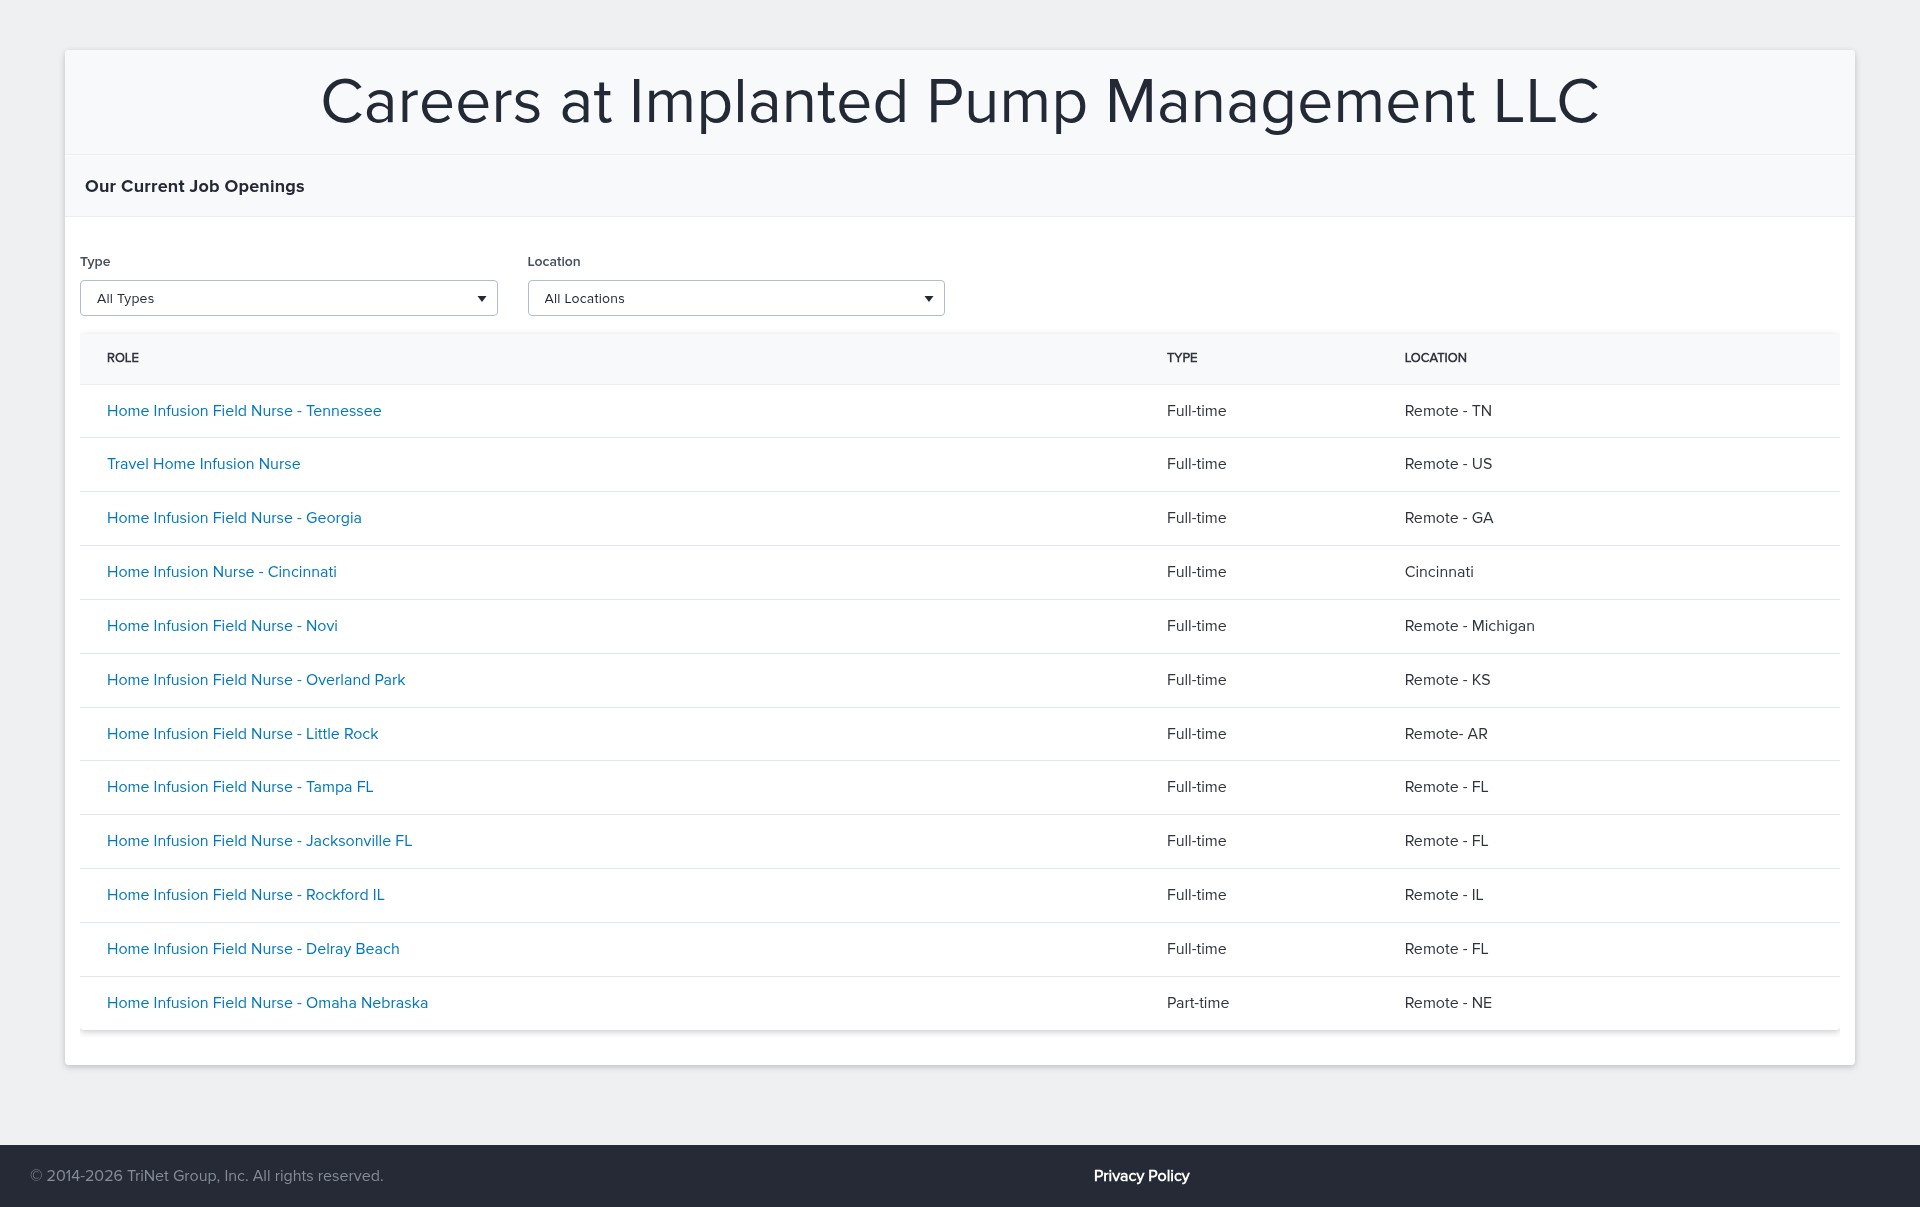This screenshot has height=1207, width=1920.
Task: Click Remote - FL in the Jacksonville row
Action: (x=1446, y=841)
